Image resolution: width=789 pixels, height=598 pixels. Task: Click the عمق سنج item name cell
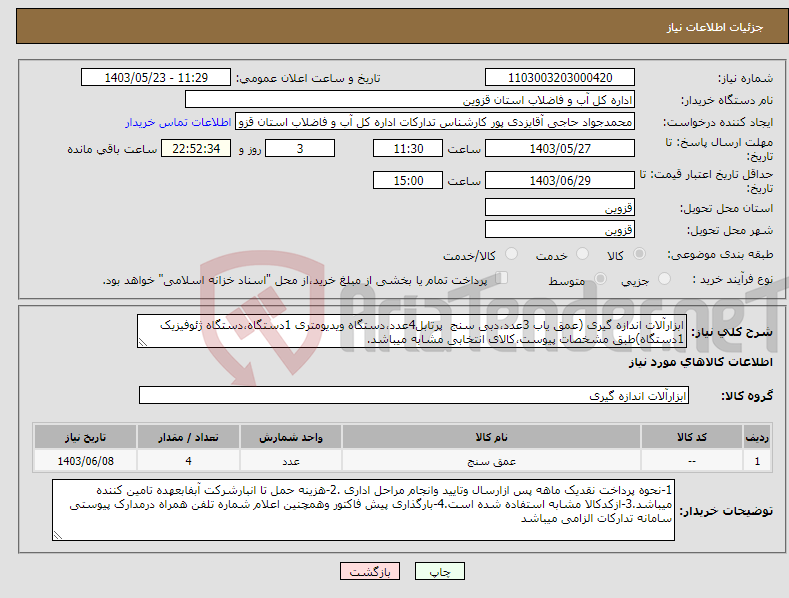[x=491, y=461]
